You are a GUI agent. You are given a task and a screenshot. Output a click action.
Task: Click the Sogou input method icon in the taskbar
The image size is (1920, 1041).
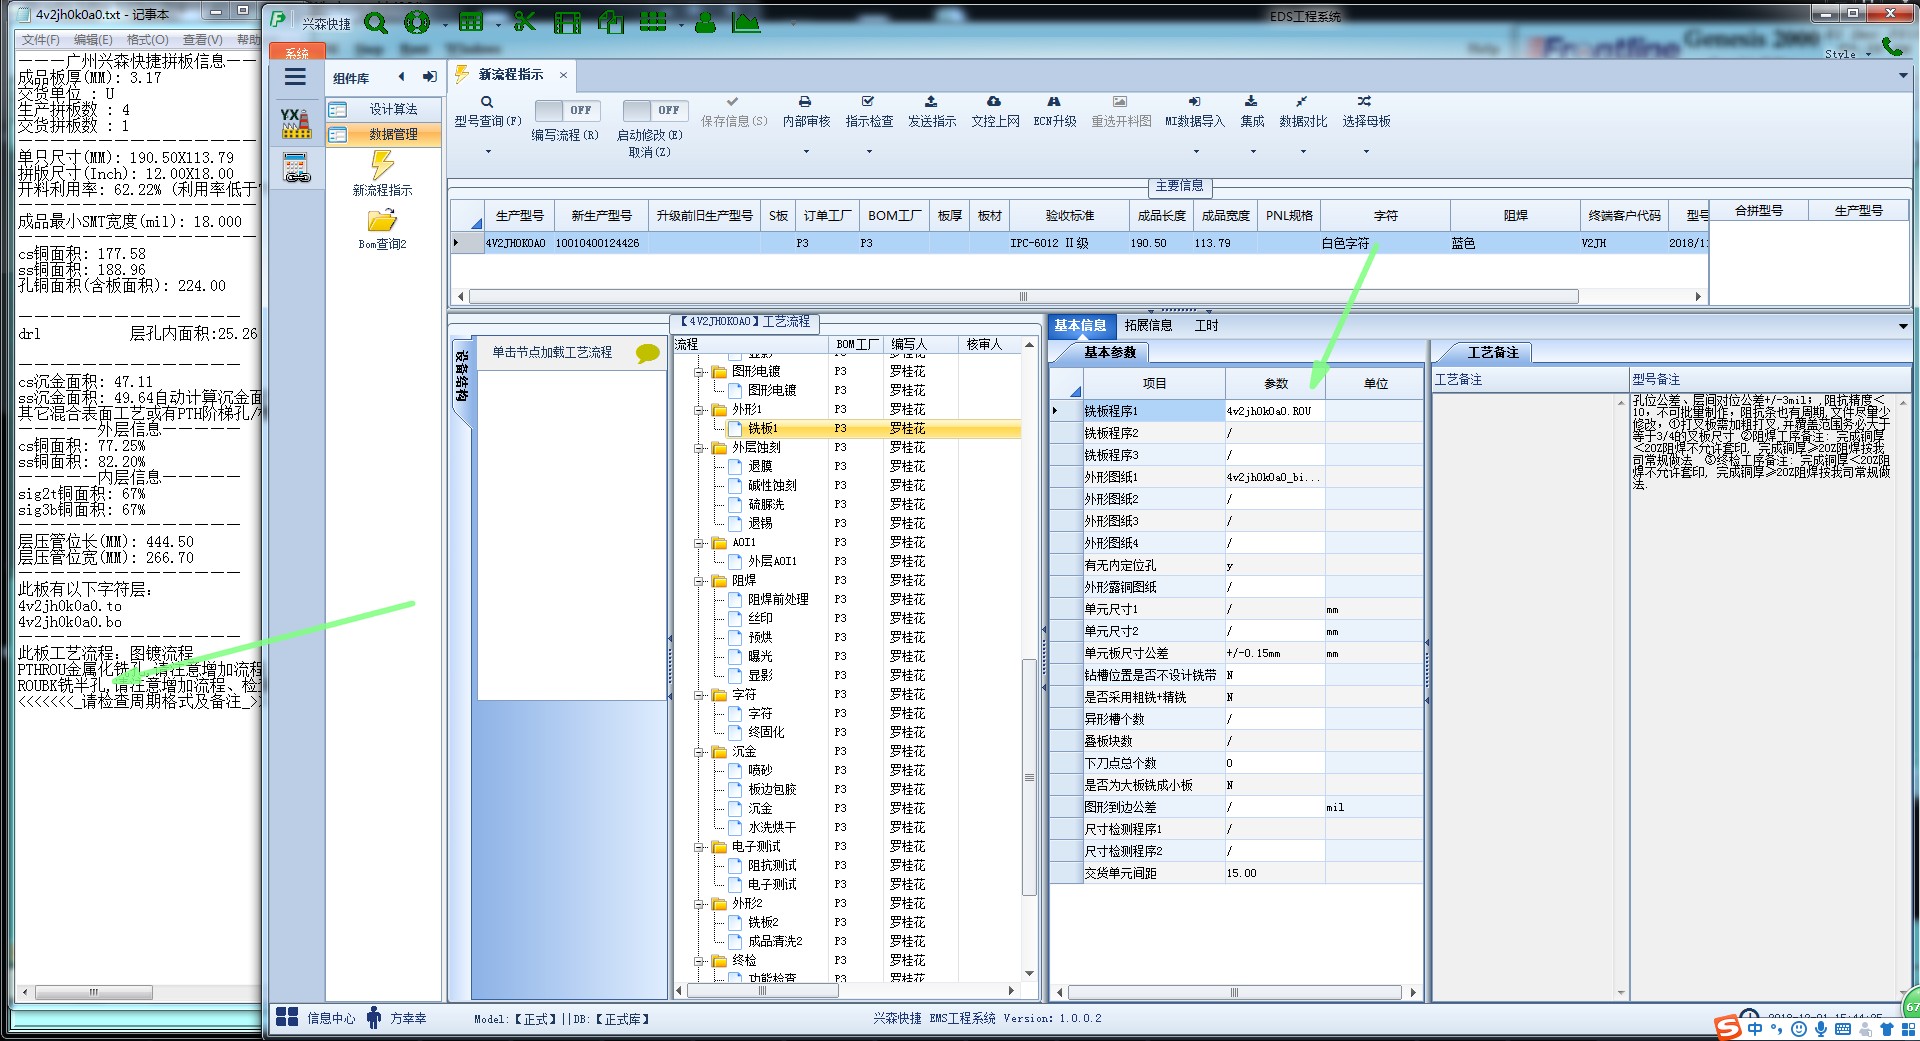pyautogui.click(x=1728, y=1029)
